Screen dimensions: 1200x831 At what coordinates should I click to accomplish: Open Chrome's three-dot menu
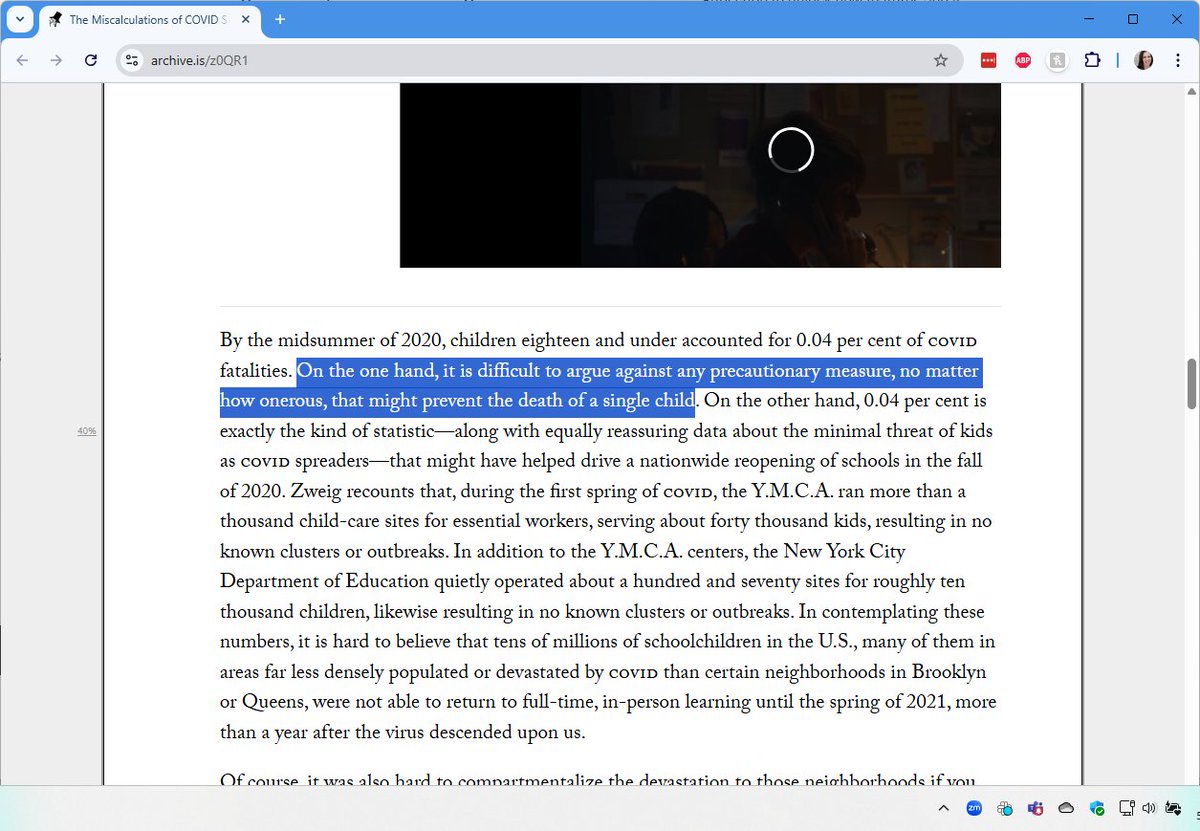(1176, 60)
